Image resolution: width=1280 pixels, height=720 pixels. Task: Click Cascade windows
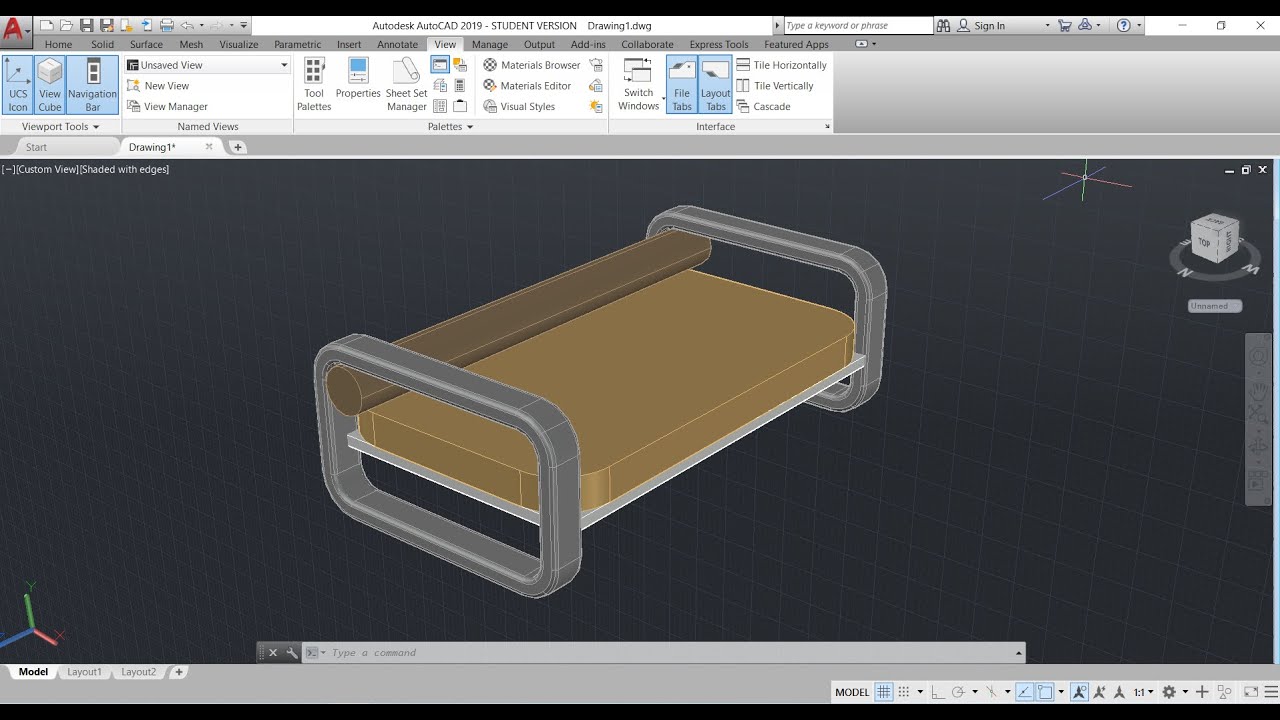(x=763, y=107)
